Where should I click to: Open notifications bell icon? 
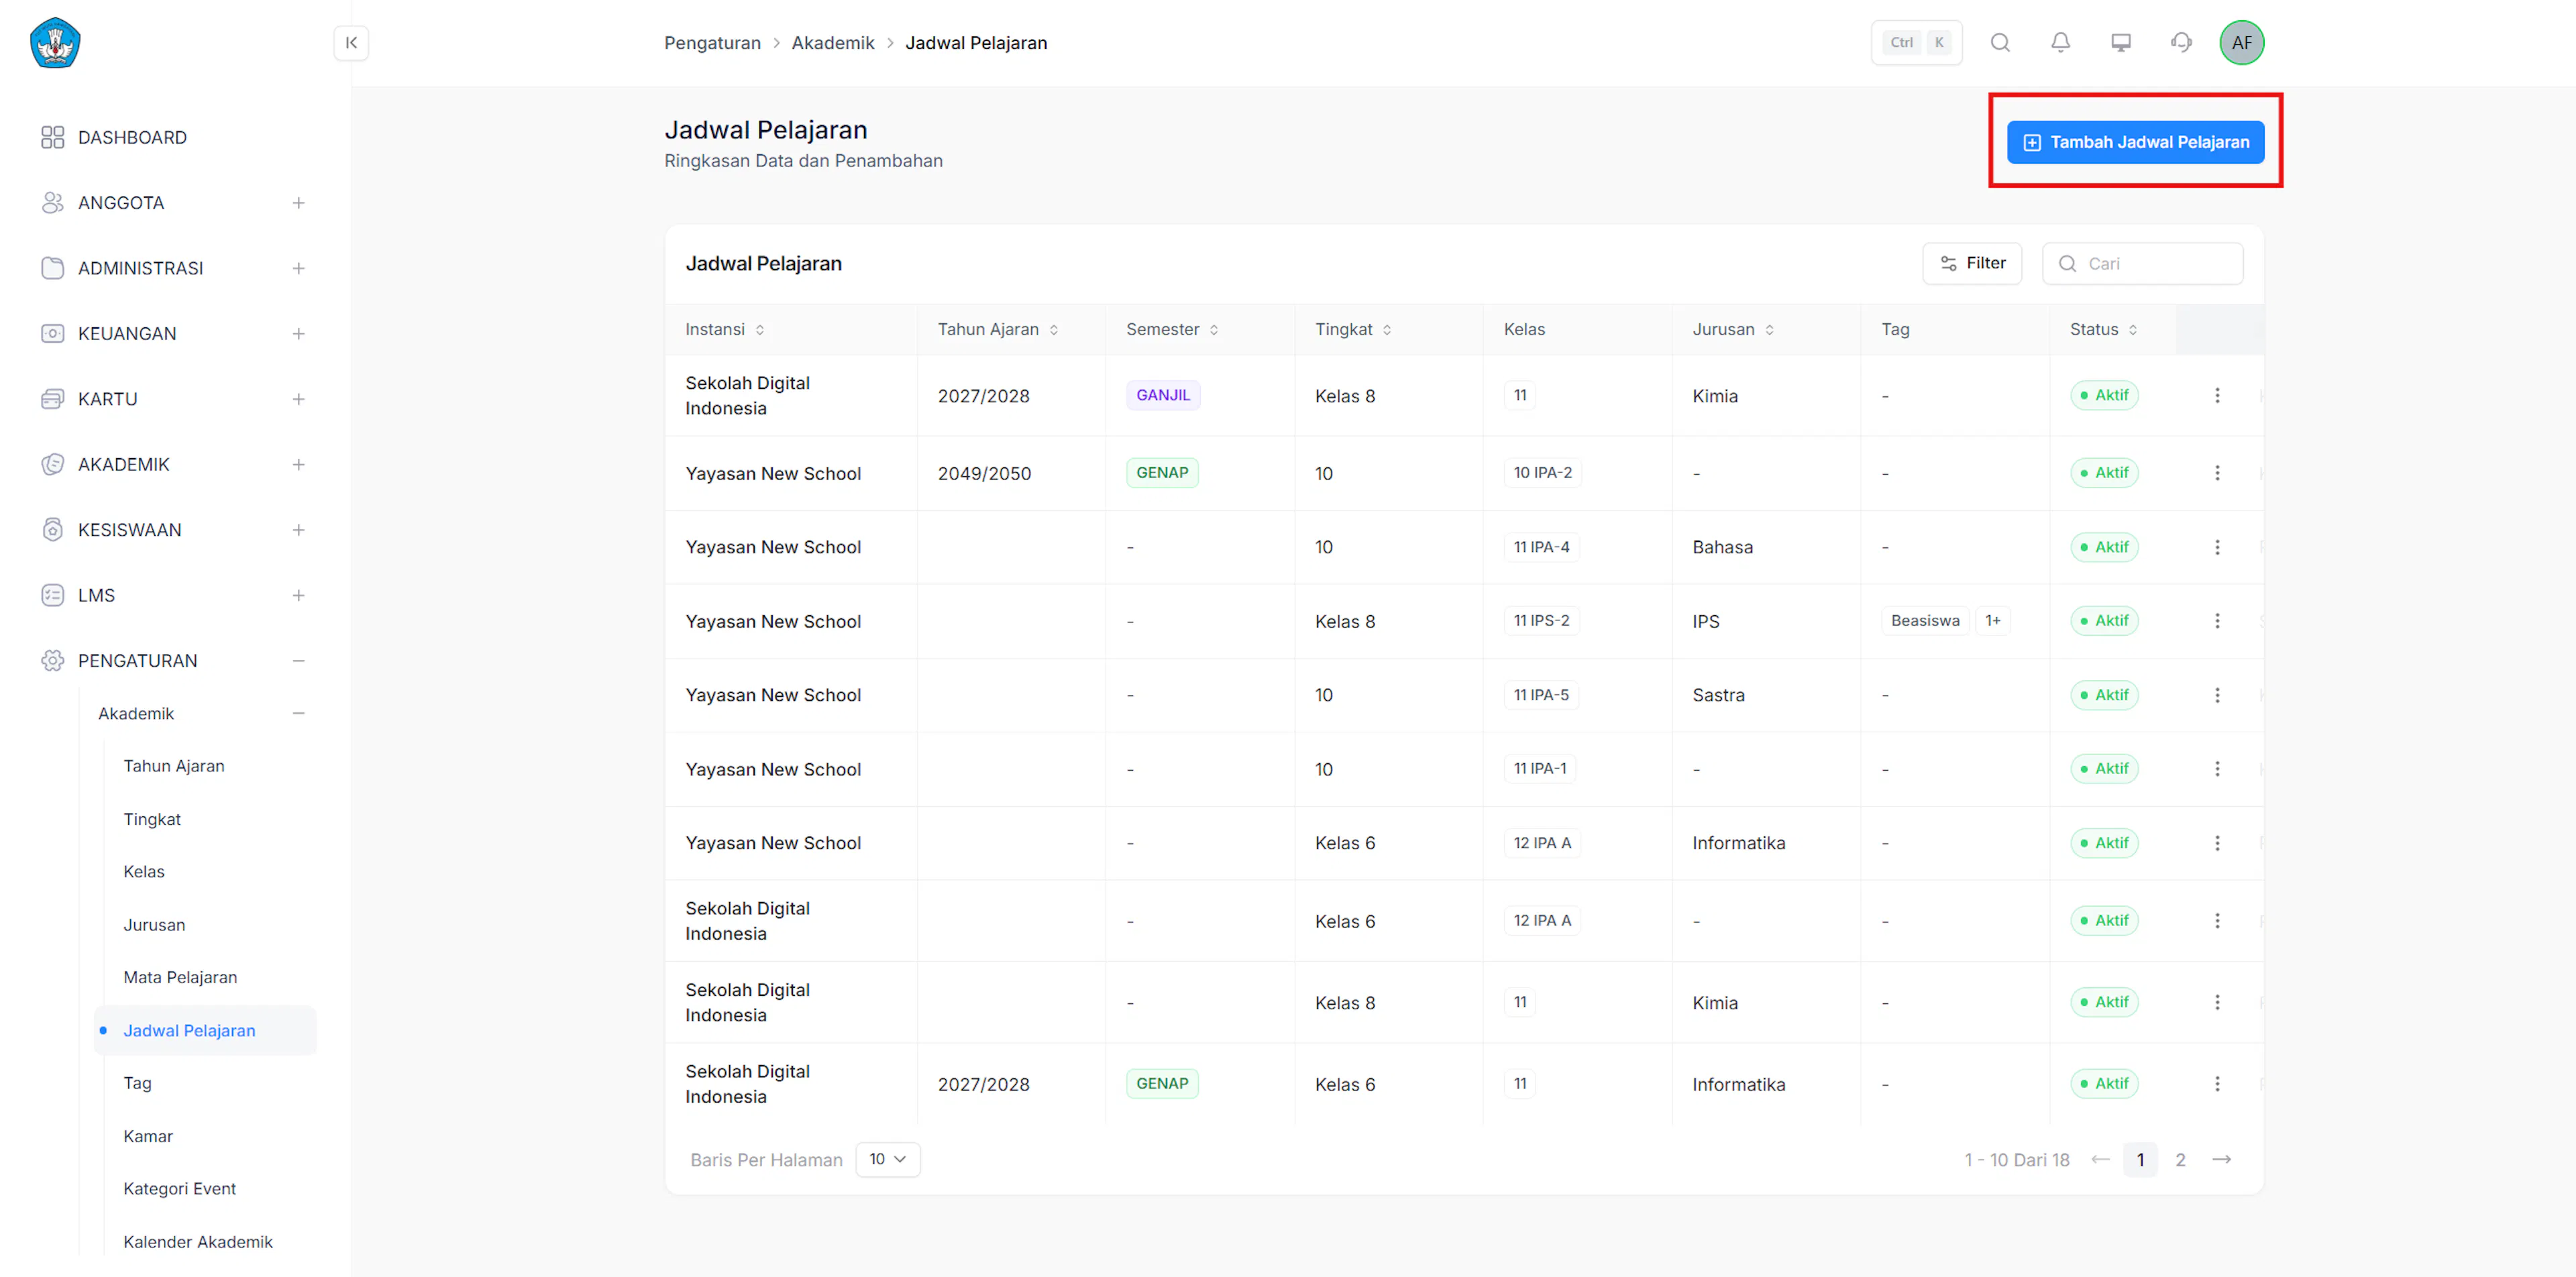[x=2060, y=43]
